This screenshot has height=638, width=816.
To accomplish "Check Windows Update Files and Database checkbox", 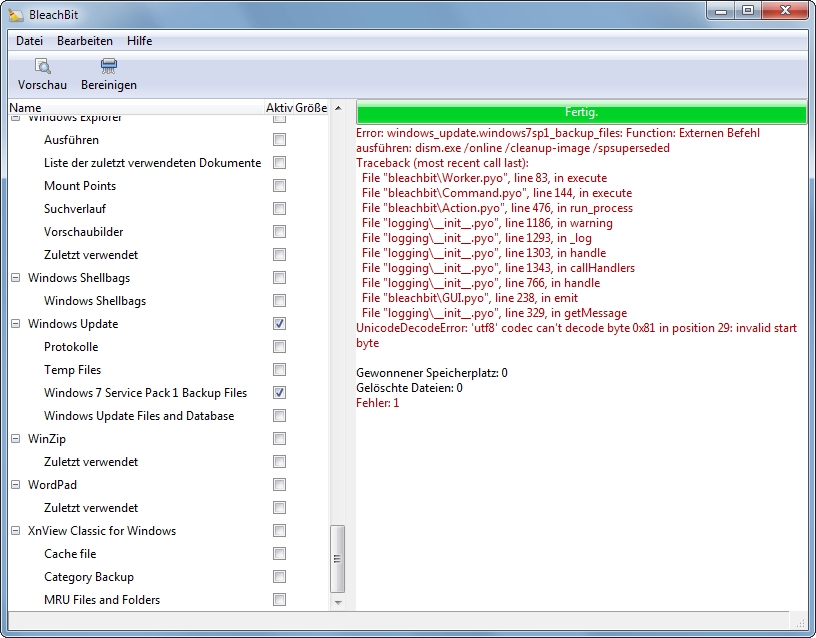I will [279, 415].
